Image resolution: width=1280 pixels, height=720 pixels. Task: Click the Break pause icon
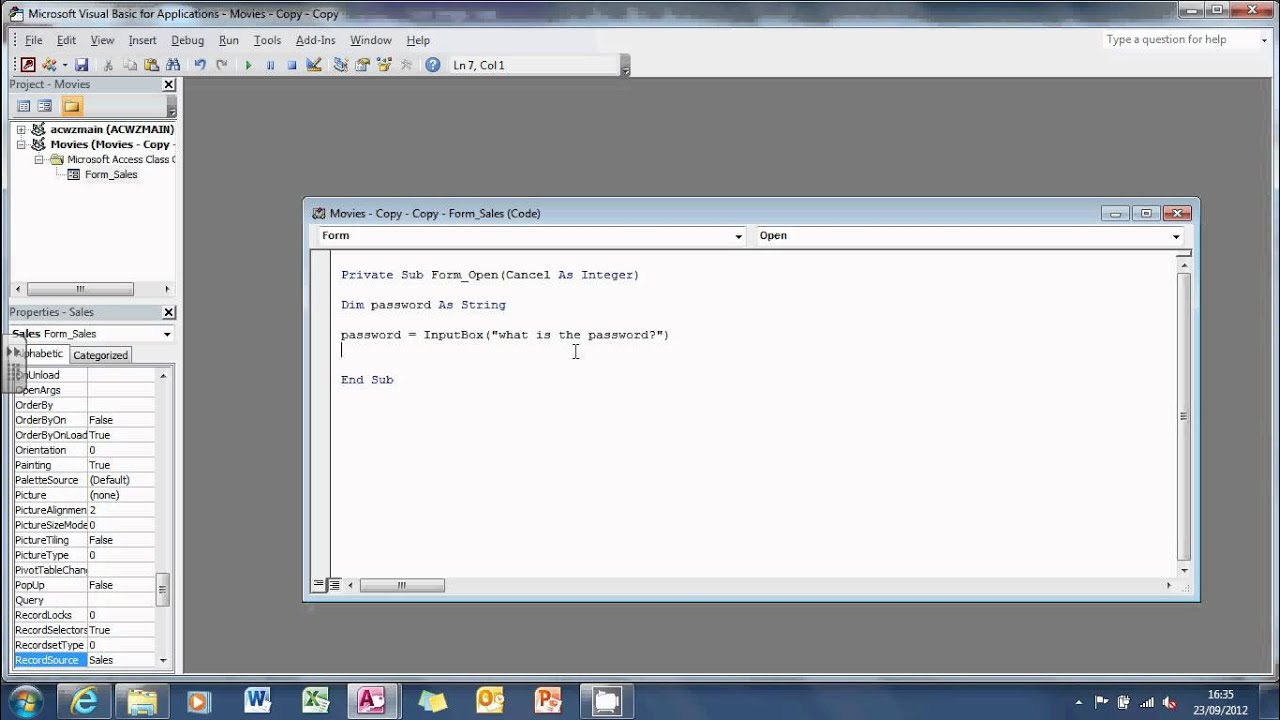[x=270, y=65]
